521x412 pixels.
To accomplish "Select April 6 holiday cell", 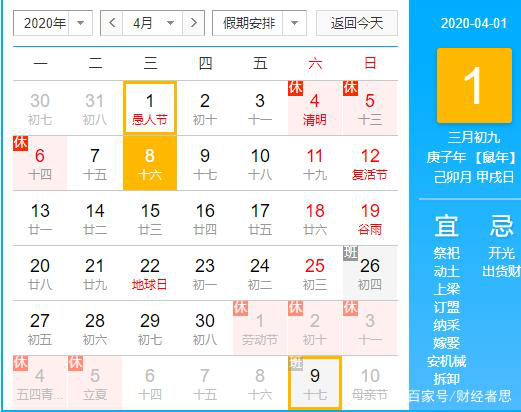I will coord(40,163).
